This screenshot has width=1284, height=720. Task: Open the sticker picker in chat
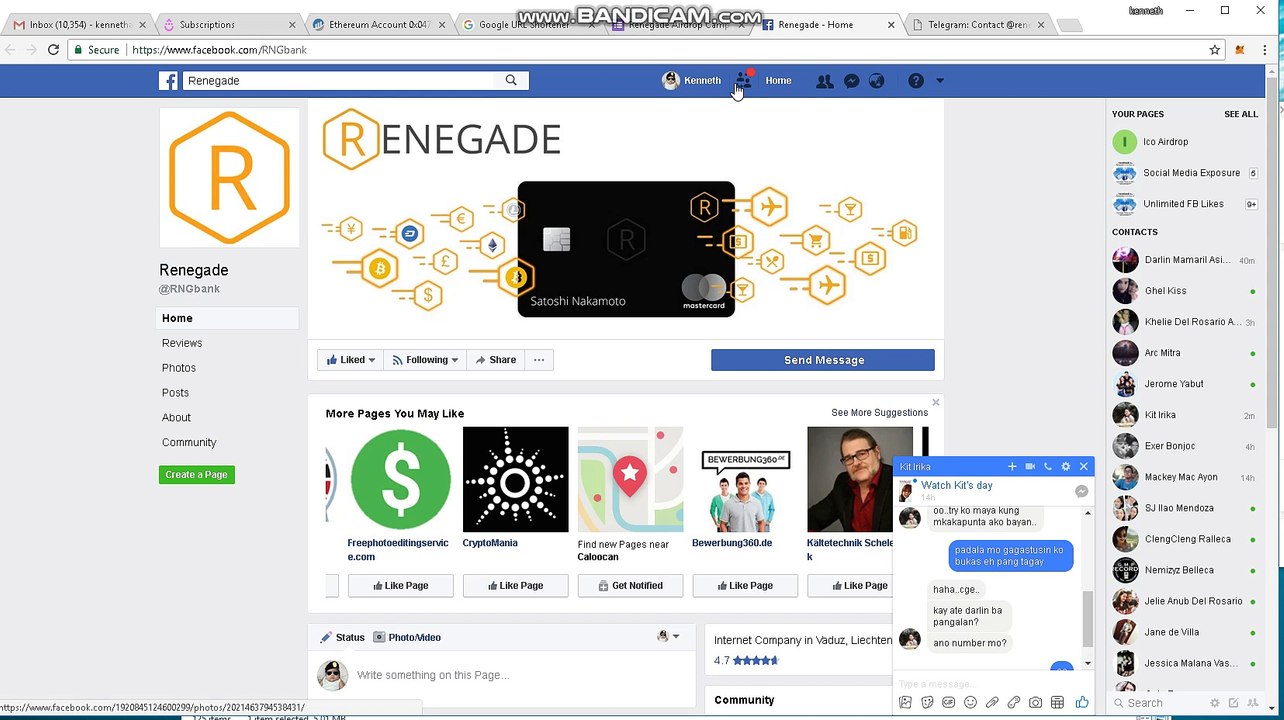927,703
